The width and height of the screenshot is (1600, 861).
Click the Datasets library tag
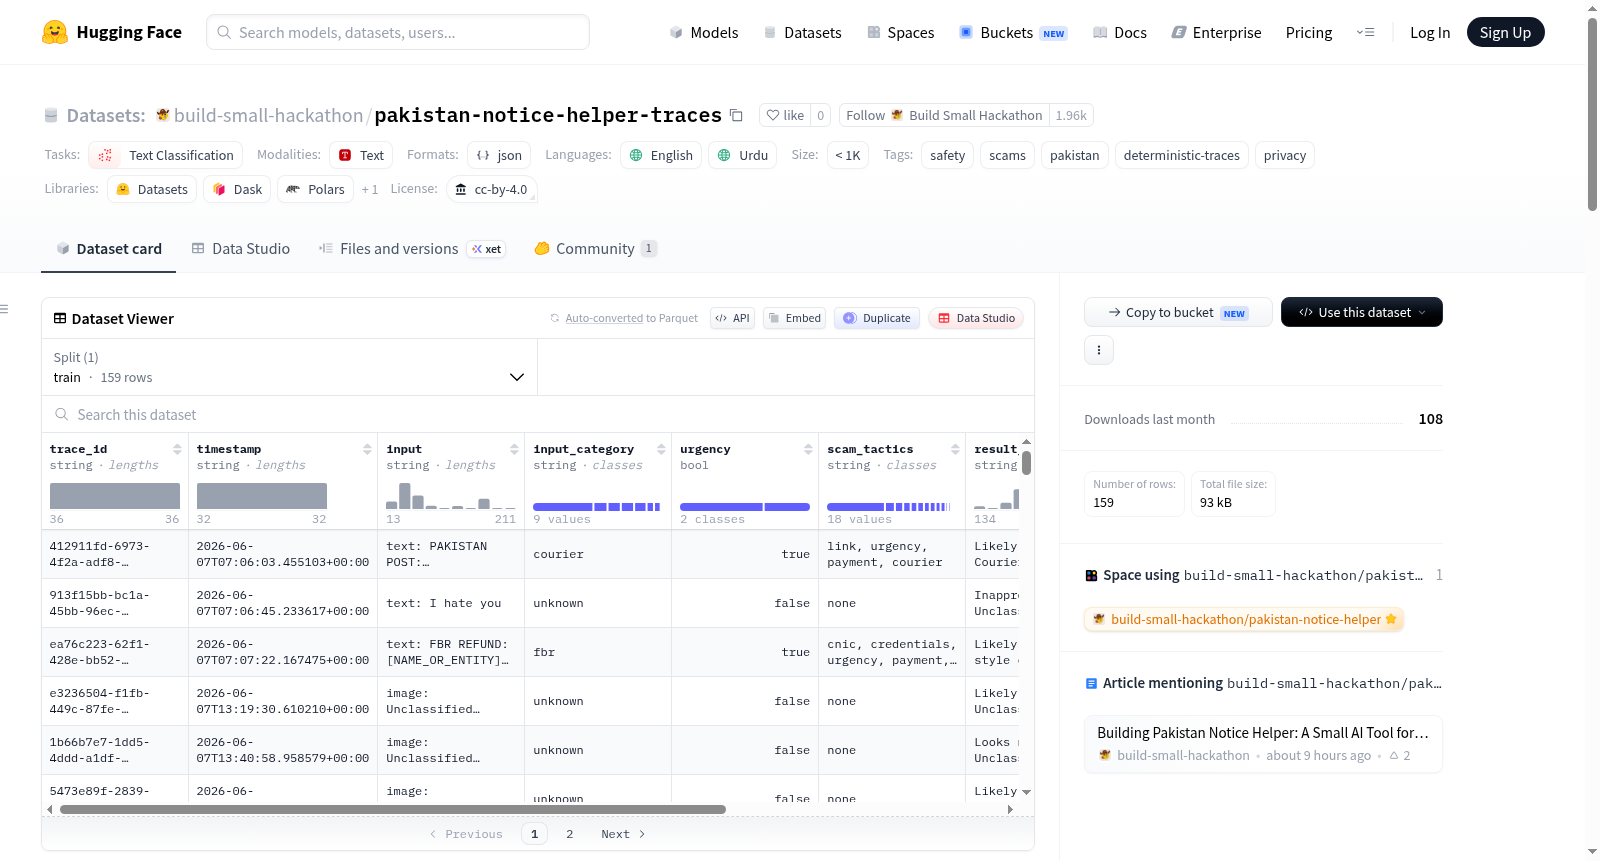(152, 189)
